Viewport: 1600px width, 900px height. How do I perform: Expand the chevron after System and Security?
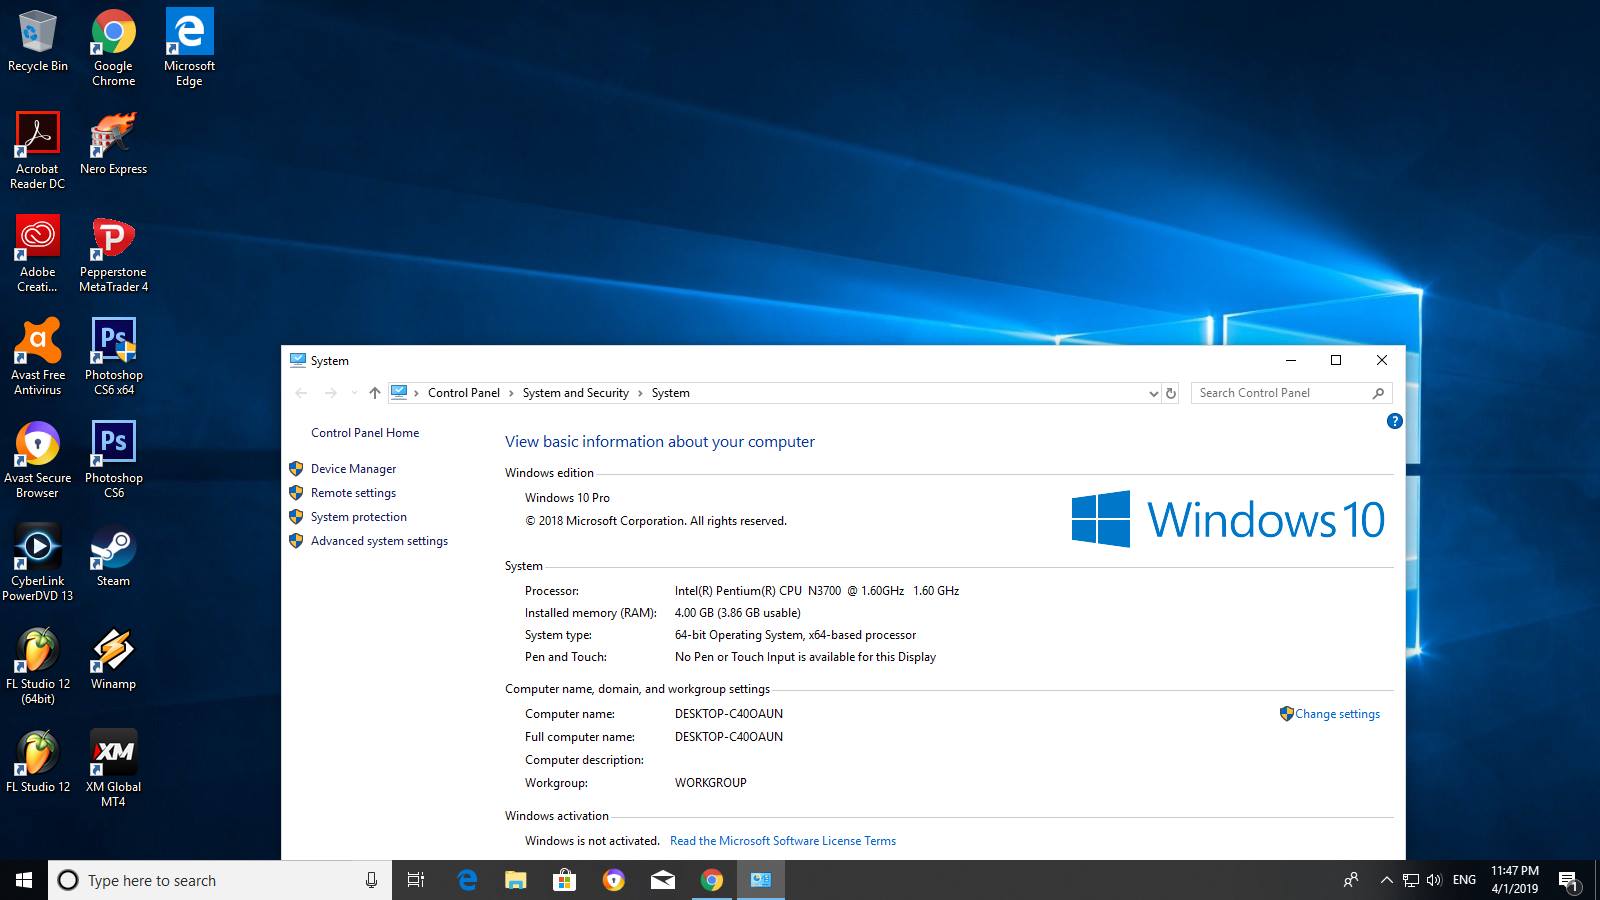click(640, 393)
